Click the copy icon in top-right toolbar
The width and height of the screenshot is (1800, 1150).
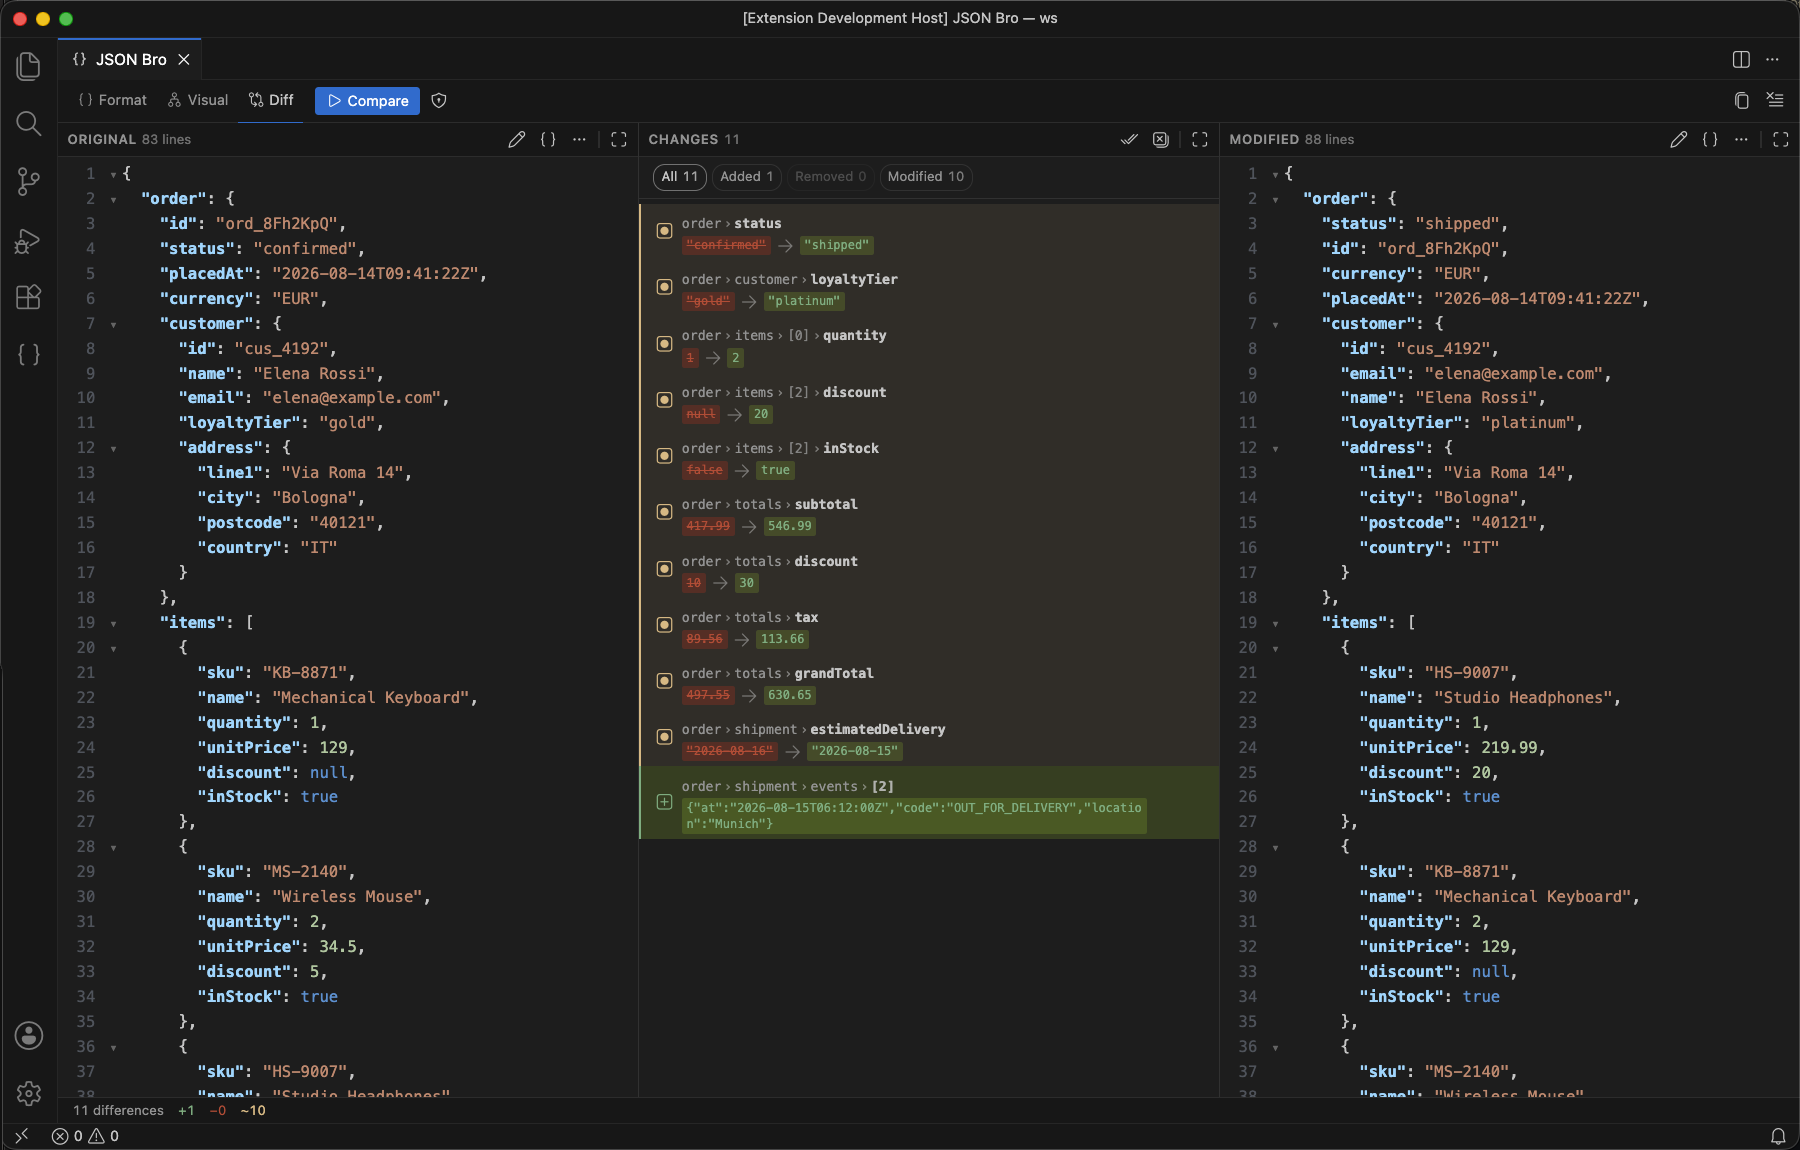pyautogui.click(x=1742, y=100)
